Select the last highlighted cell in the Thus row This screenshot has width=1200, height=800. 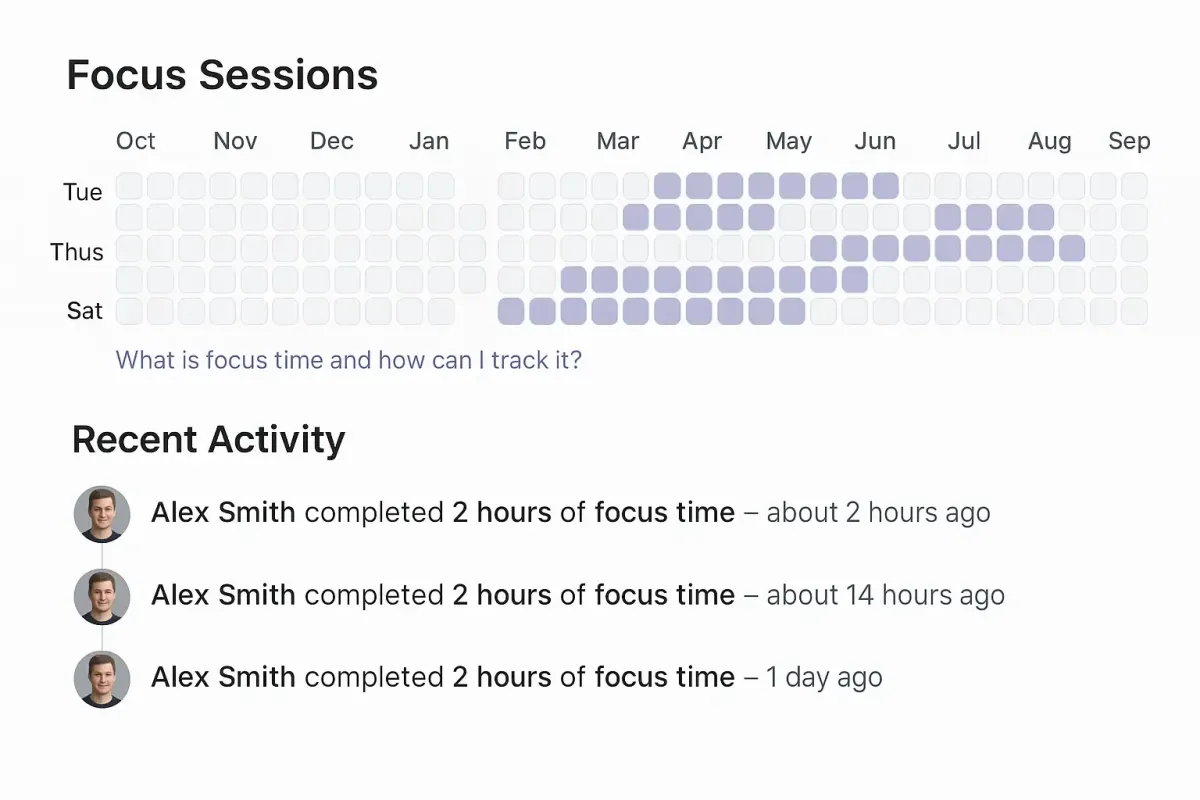click(1072, 249)
